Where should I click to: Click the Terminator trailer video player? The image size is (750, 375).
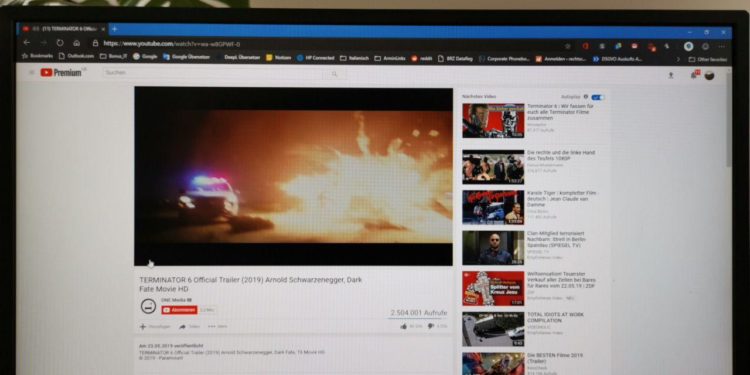(293, 176)
